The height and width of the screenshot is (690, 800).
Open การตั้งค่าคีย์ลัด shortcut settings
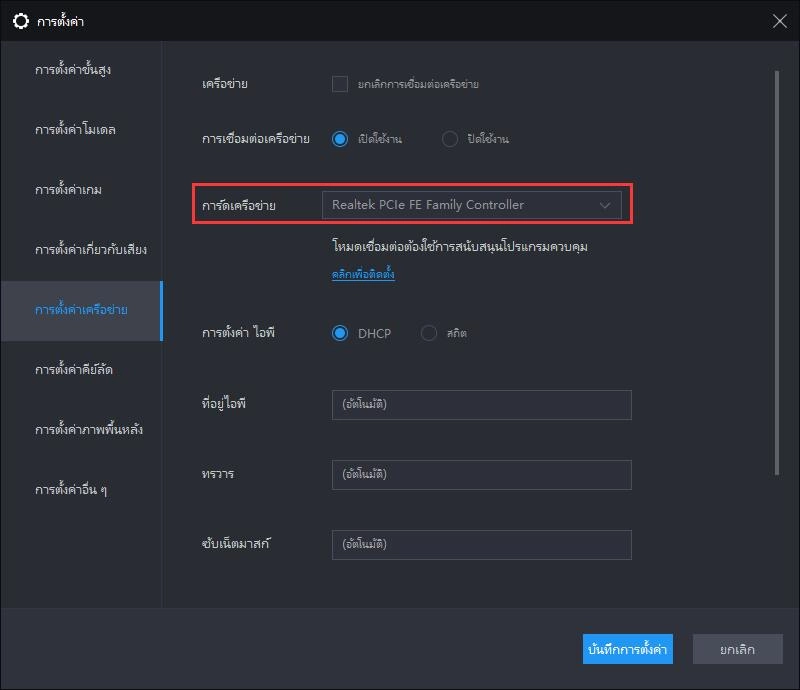click(64, 369)
